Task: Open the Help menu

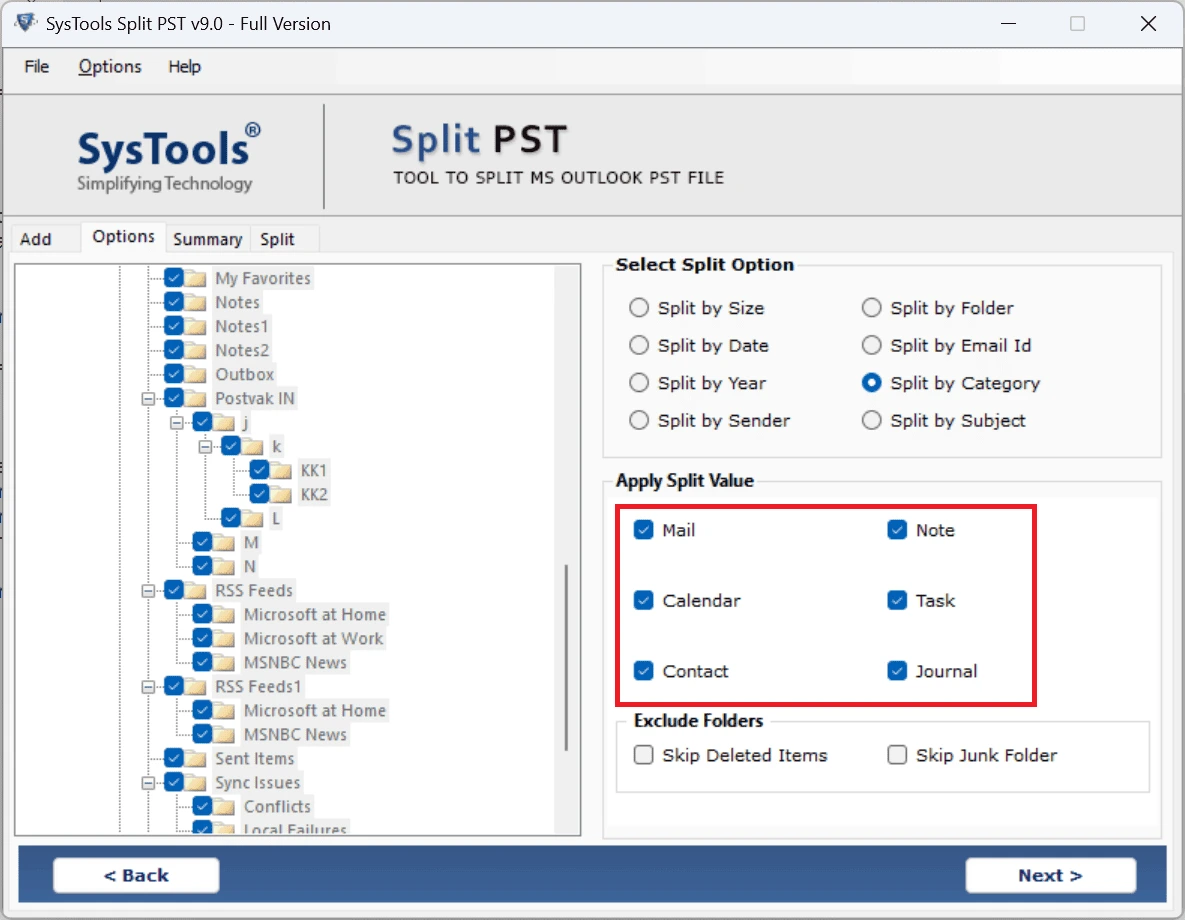Action: (x=184, y=67)
